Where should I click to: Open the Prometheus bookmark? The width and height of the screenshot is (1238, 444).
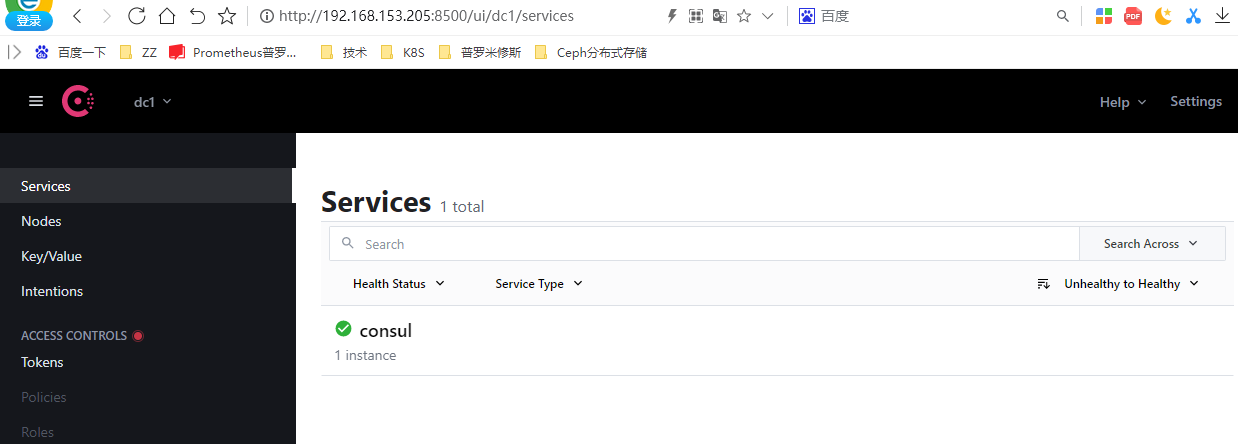[x=233, y=52]
